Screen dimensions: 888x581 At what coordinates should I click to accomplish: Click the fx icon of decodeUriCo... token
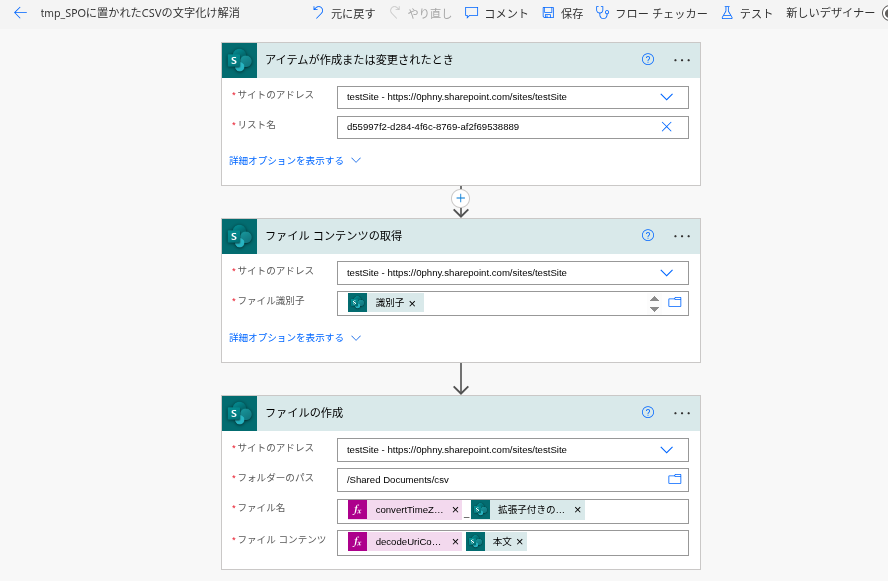coord(357,542)
